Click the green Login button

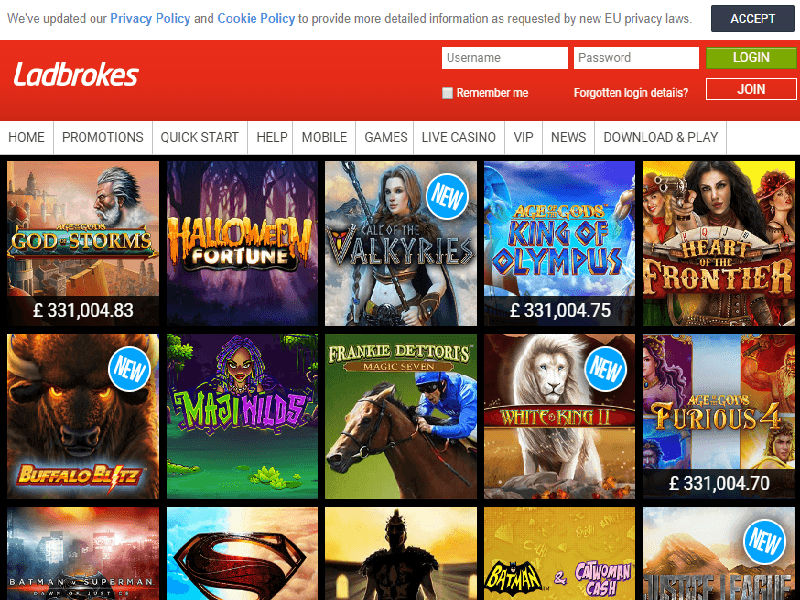coord(751,58)
